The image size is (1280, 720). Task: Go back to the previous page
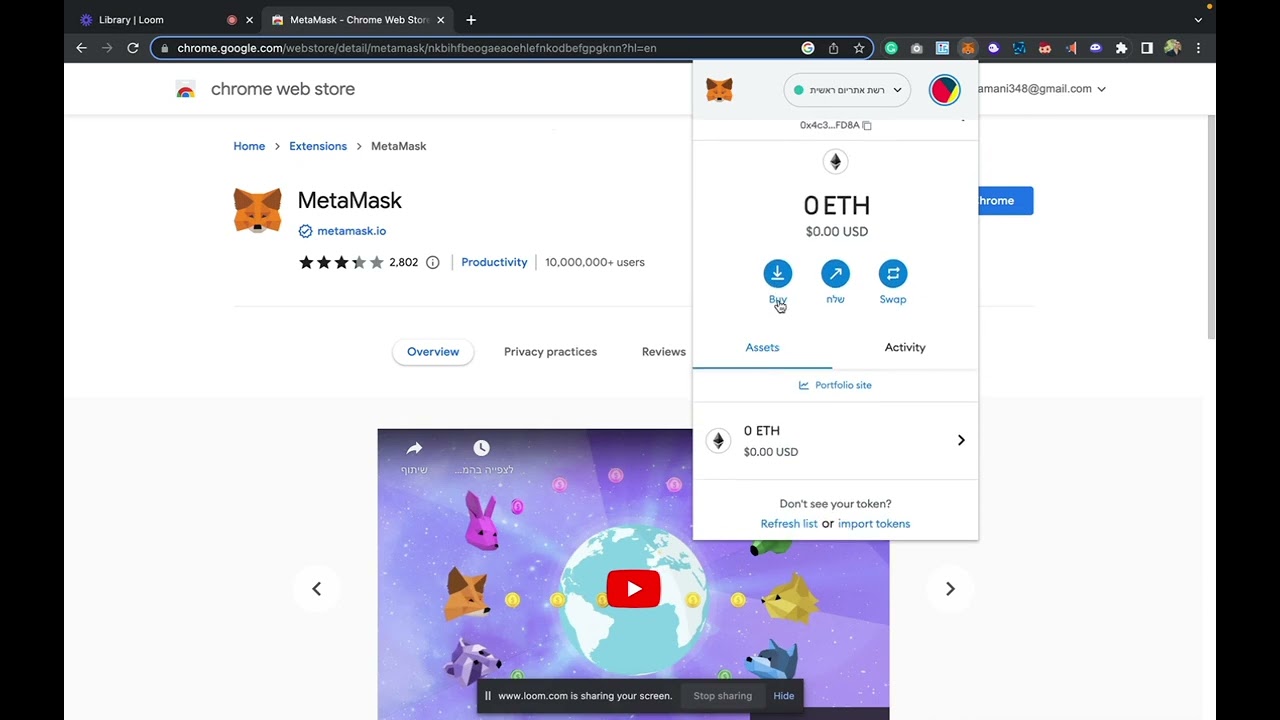[82, 48]
